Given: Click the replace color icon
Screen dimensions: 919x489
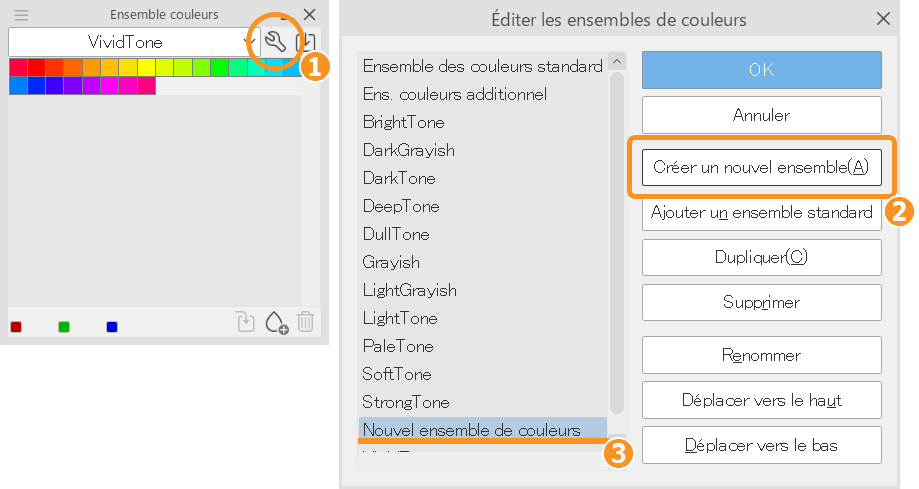Looking at the screenshot, I should pos(245,322).
